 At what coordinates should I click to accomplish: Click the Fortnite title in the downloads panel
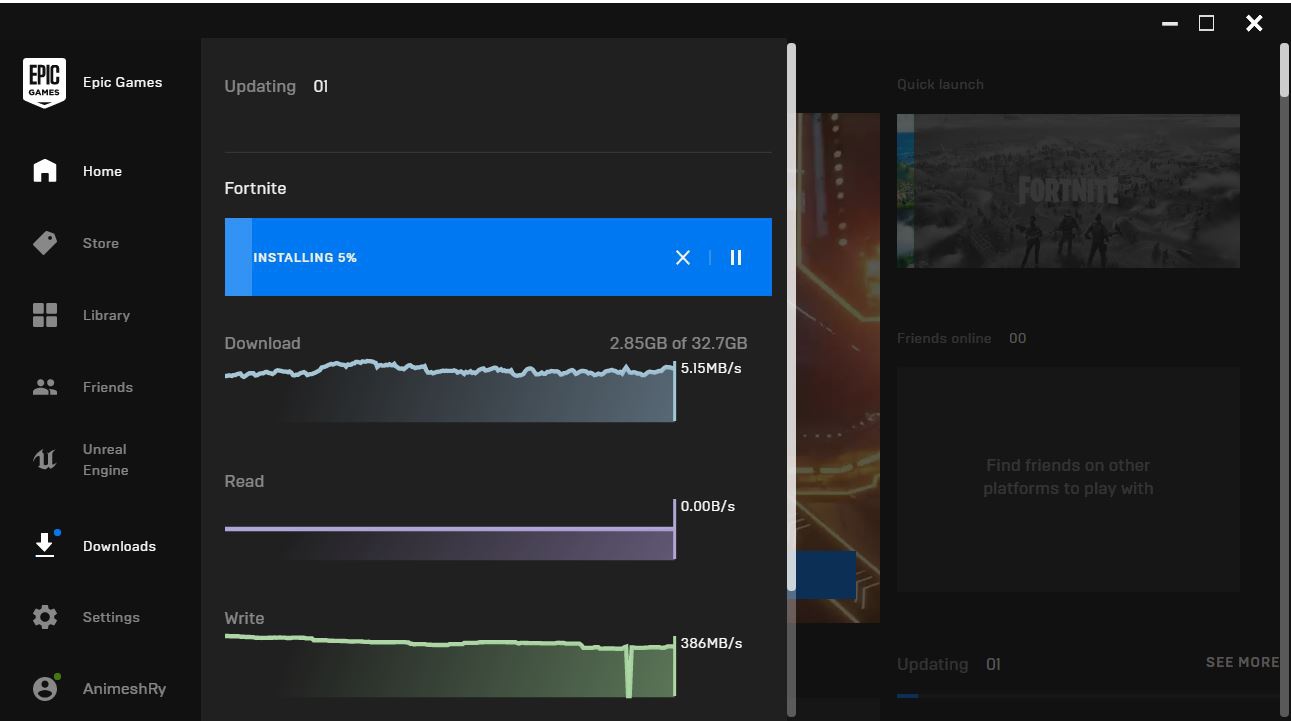255,188
